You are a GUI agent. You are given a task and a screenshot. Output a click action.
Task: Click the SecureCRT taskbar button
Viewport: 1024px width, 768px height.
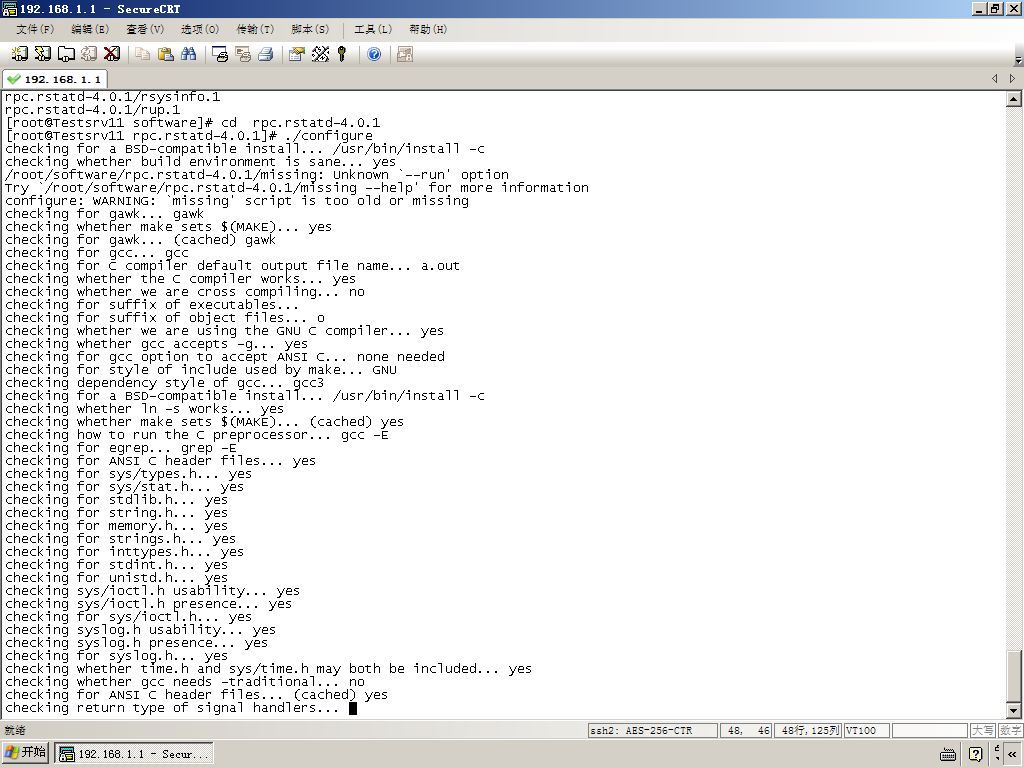[x=134, y=754]
